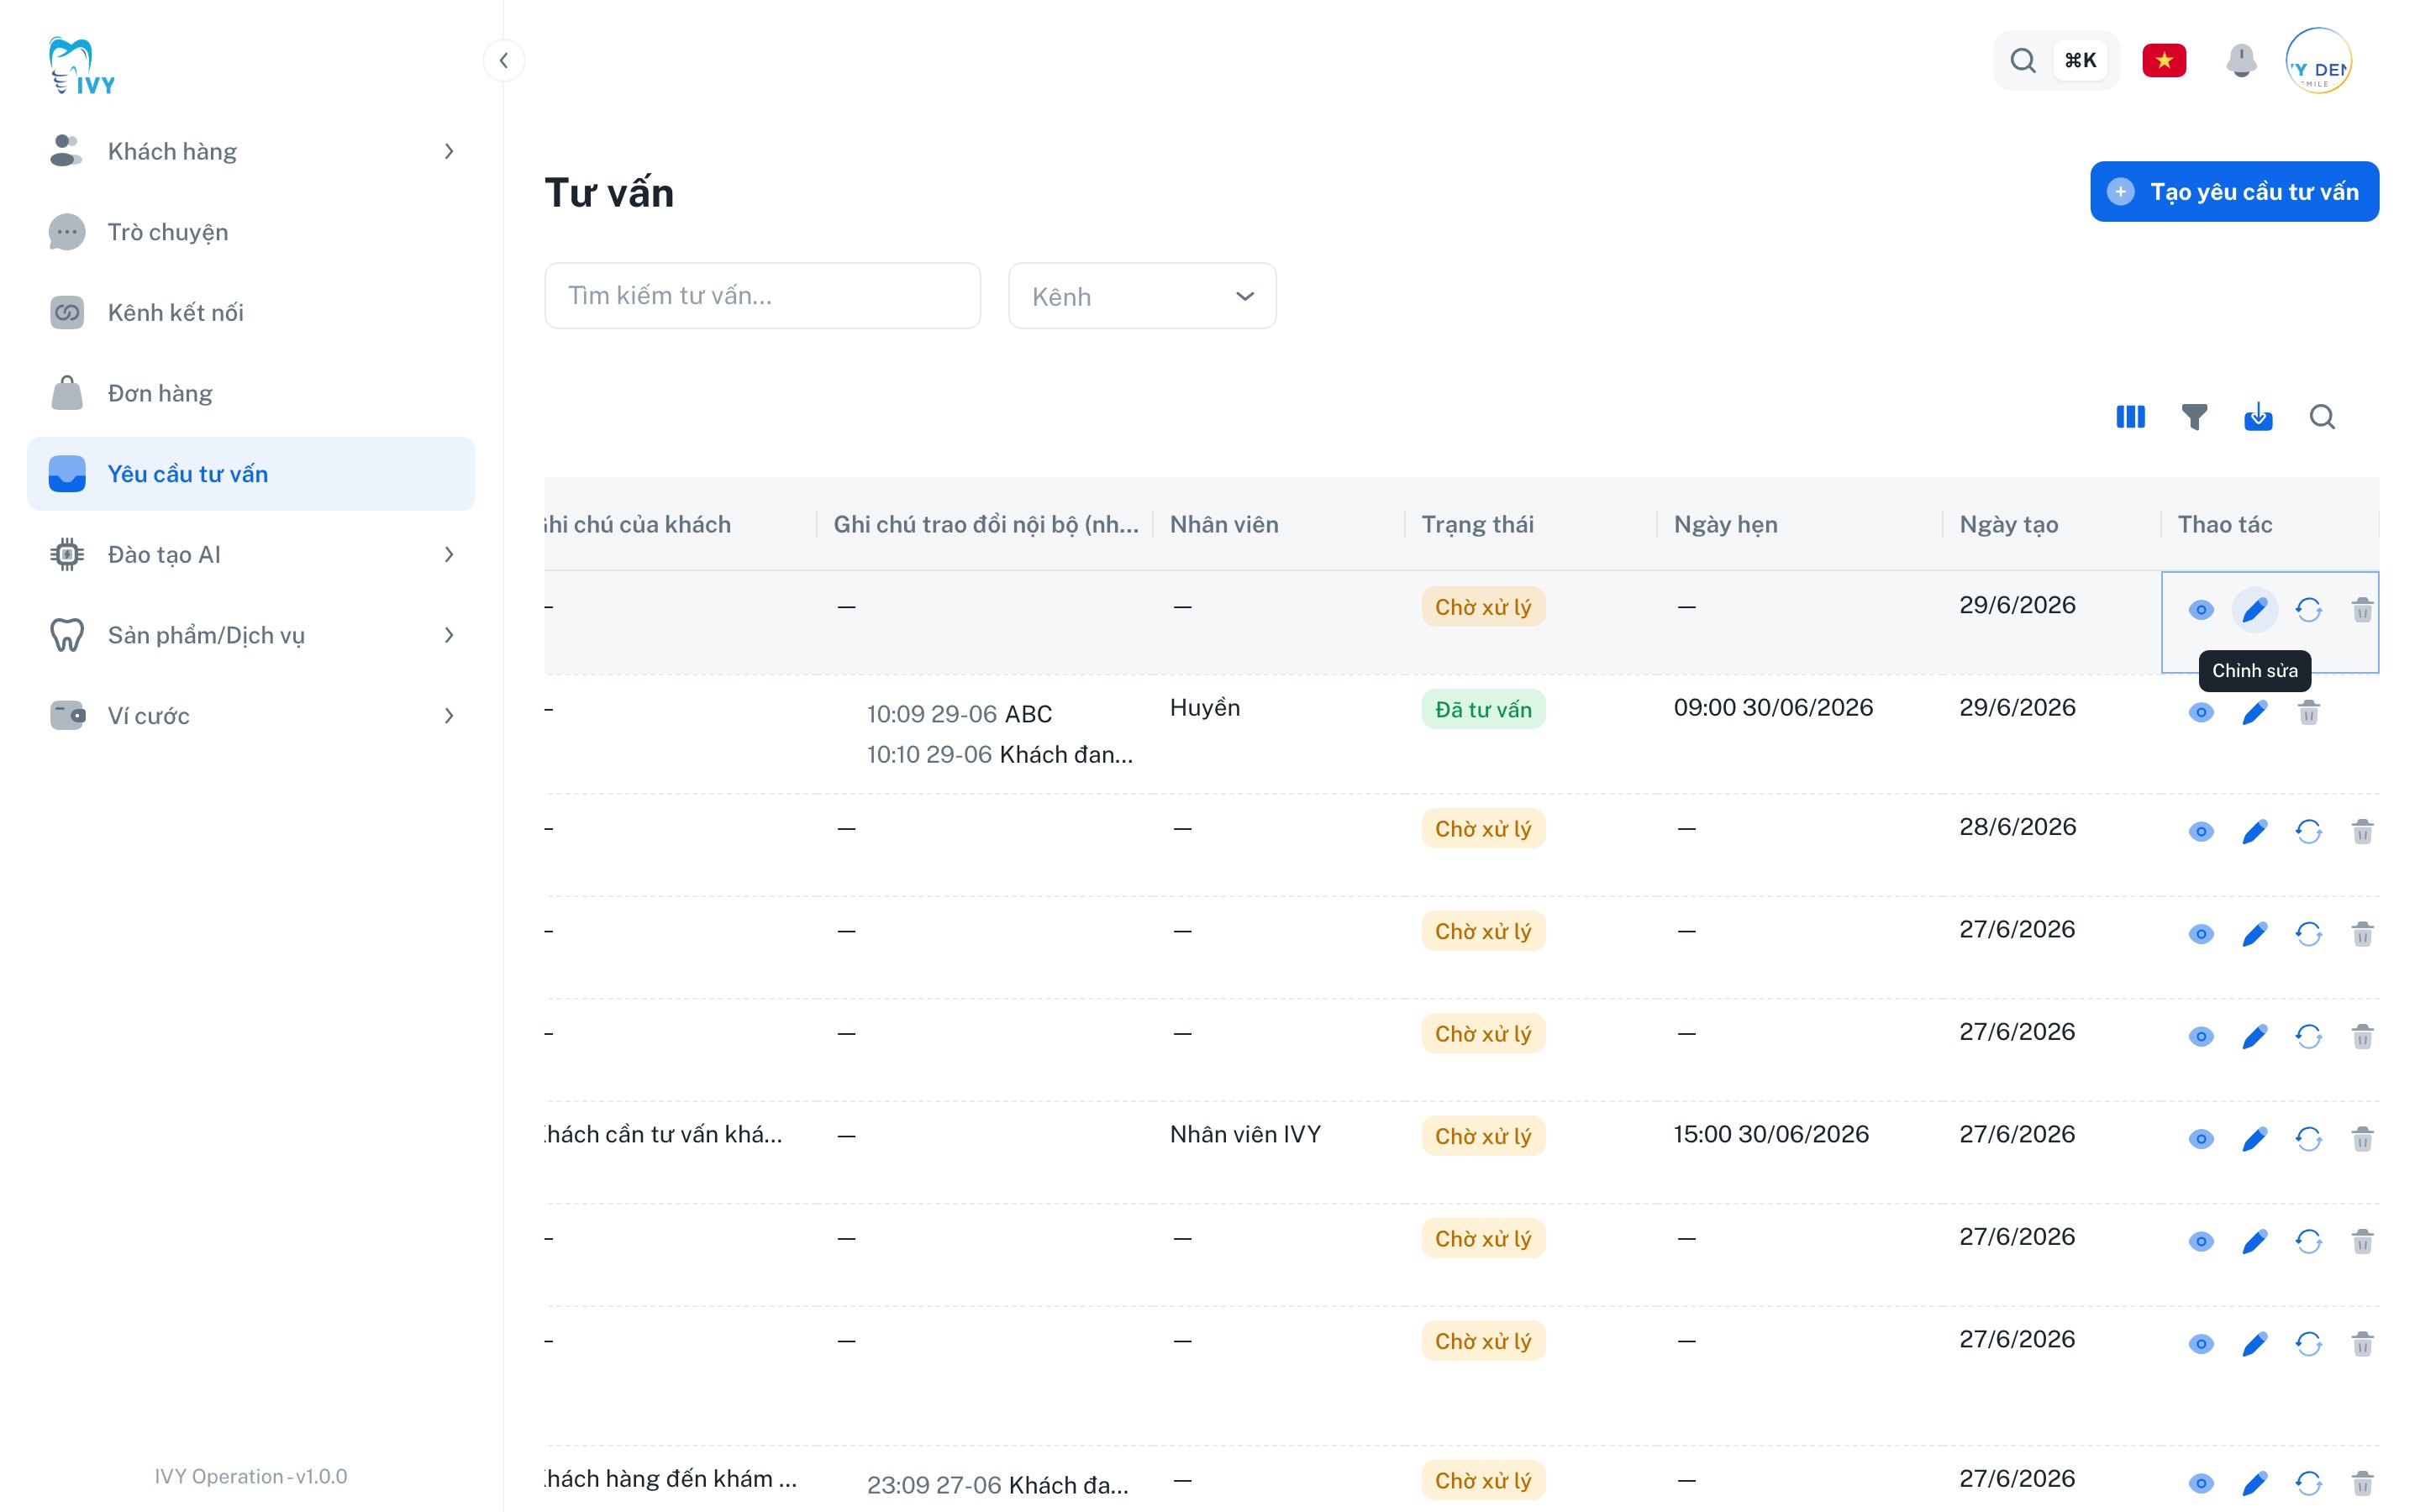Click the IVY Operation v1.0.0 version text
2420x1512 pixels.
point(250,1476)
